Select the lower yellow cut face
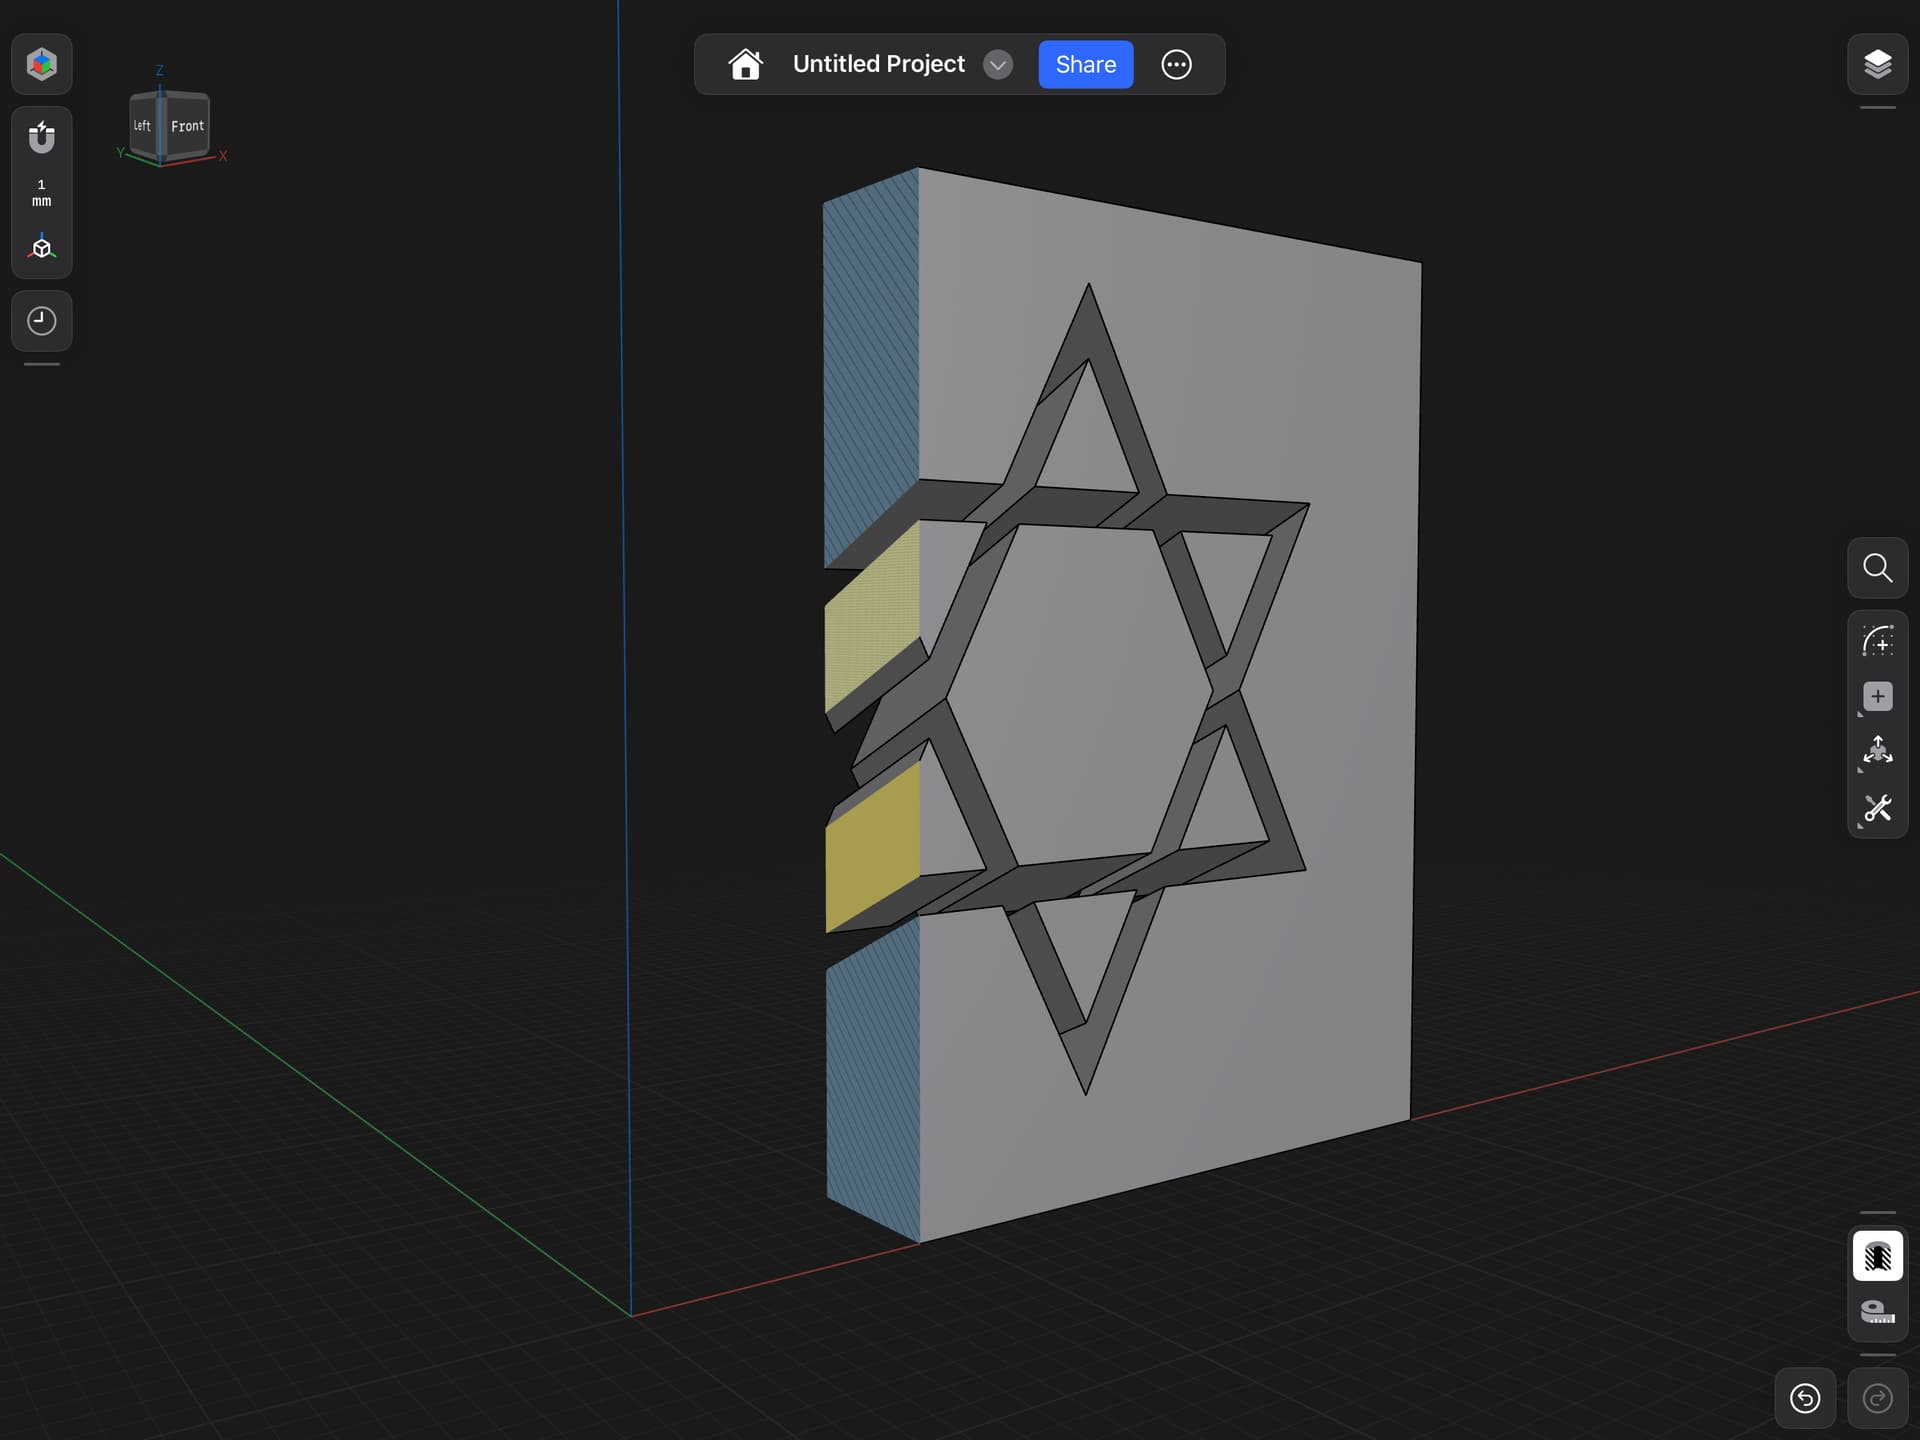Viewport: 1920px width, 1440px height. (873, 848)
